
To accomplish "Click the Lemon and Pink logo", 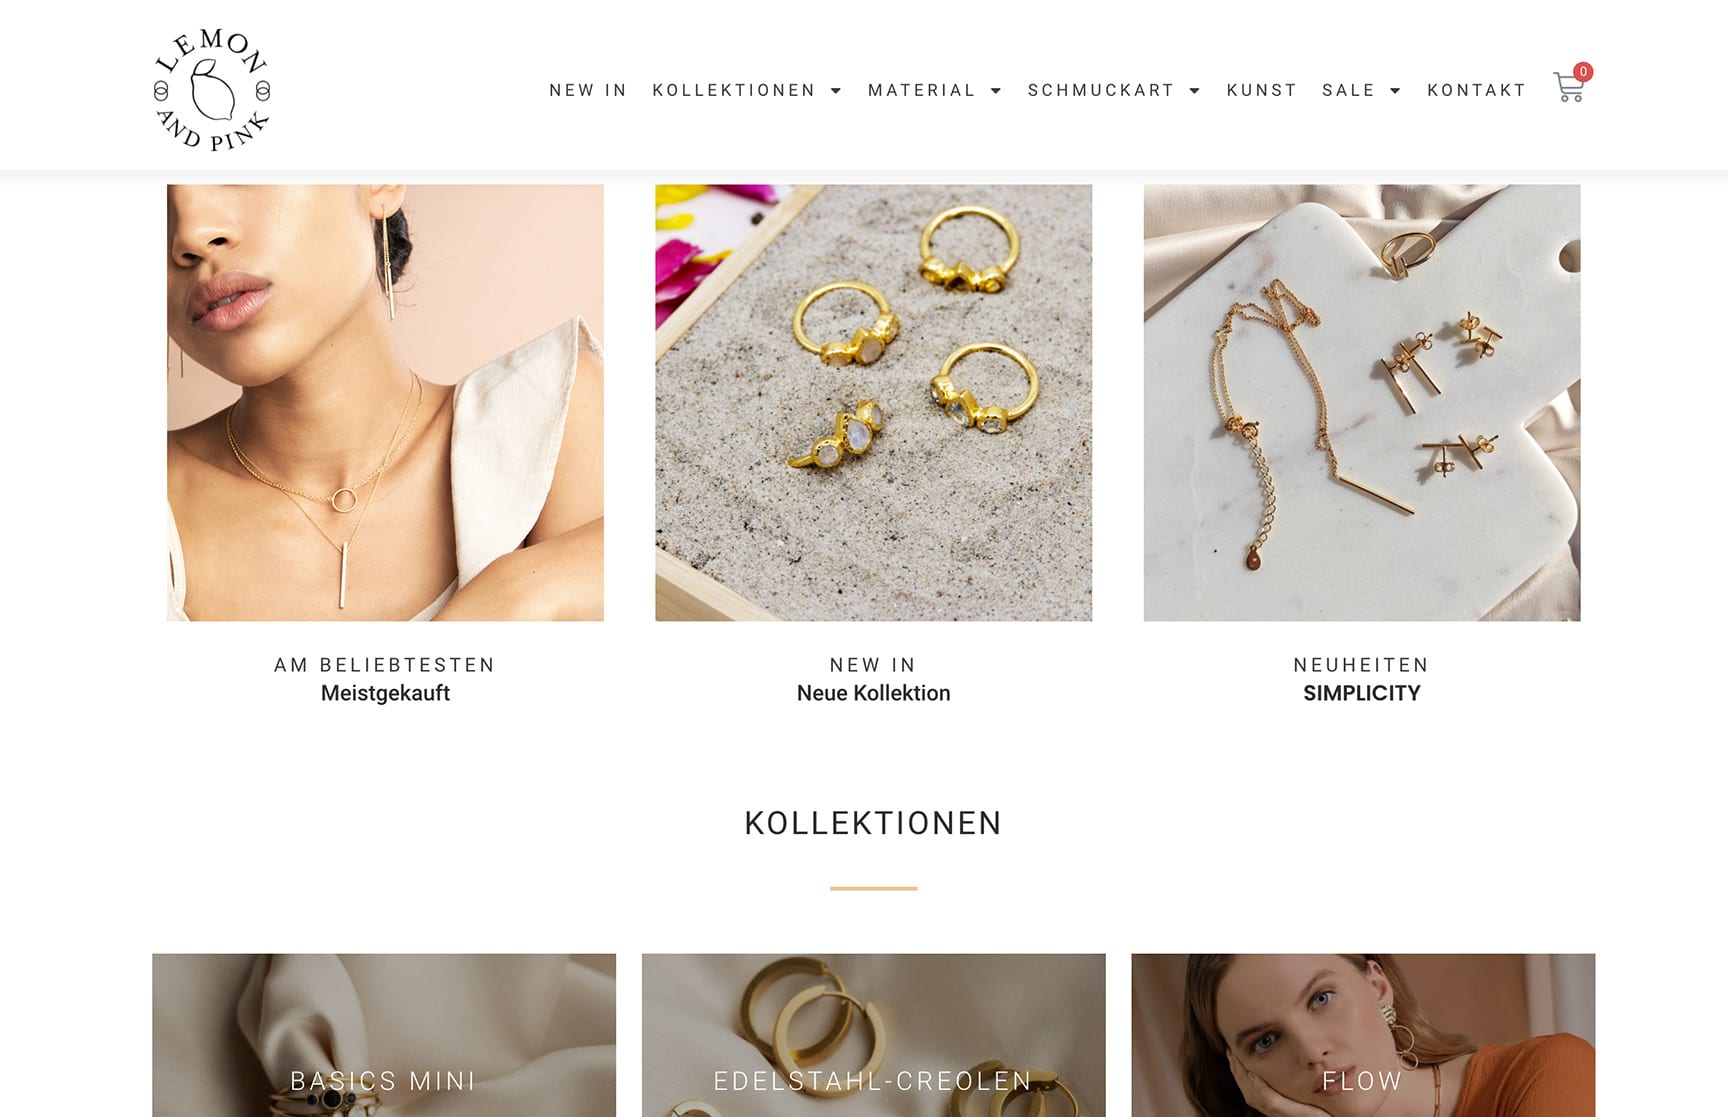I will (x=212, y=90).
